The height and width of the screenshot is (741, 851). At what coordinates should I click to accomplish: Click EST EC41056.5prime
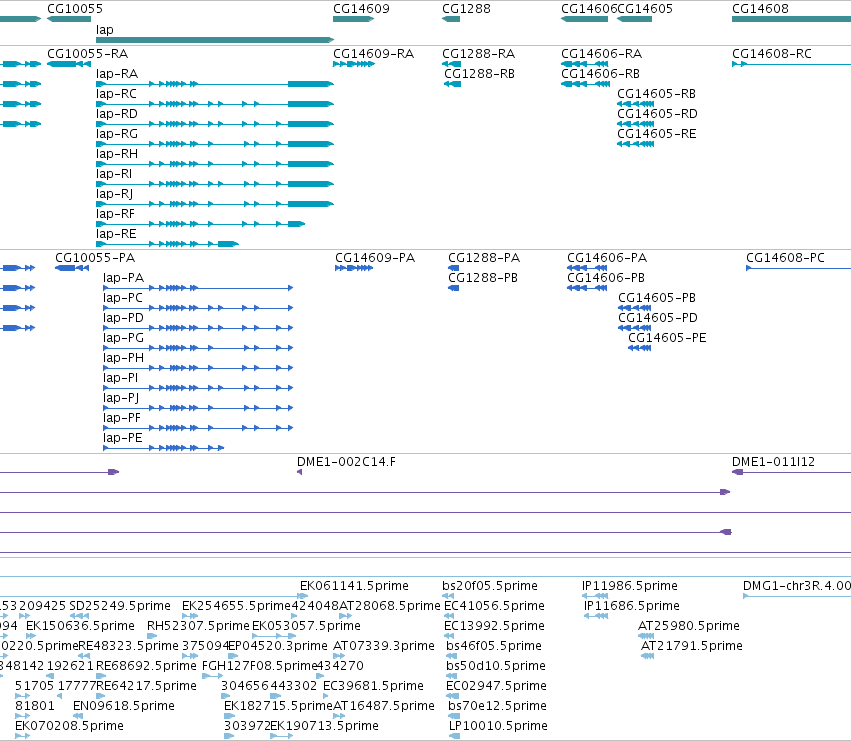click(x=494, y=606)
